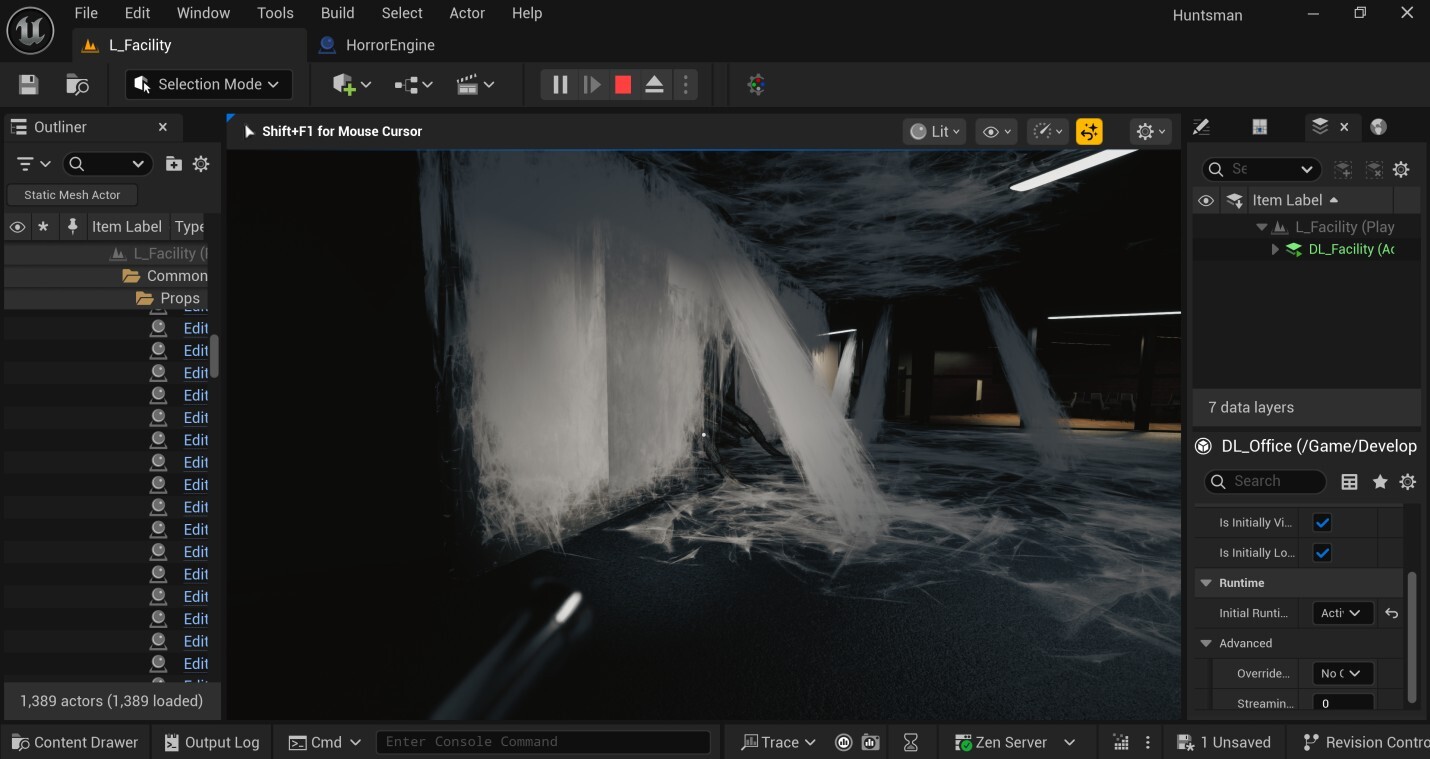This screenshot has height=759, width=1430.
Task: Stop the running play session
Action: click(x=623, y=85)
